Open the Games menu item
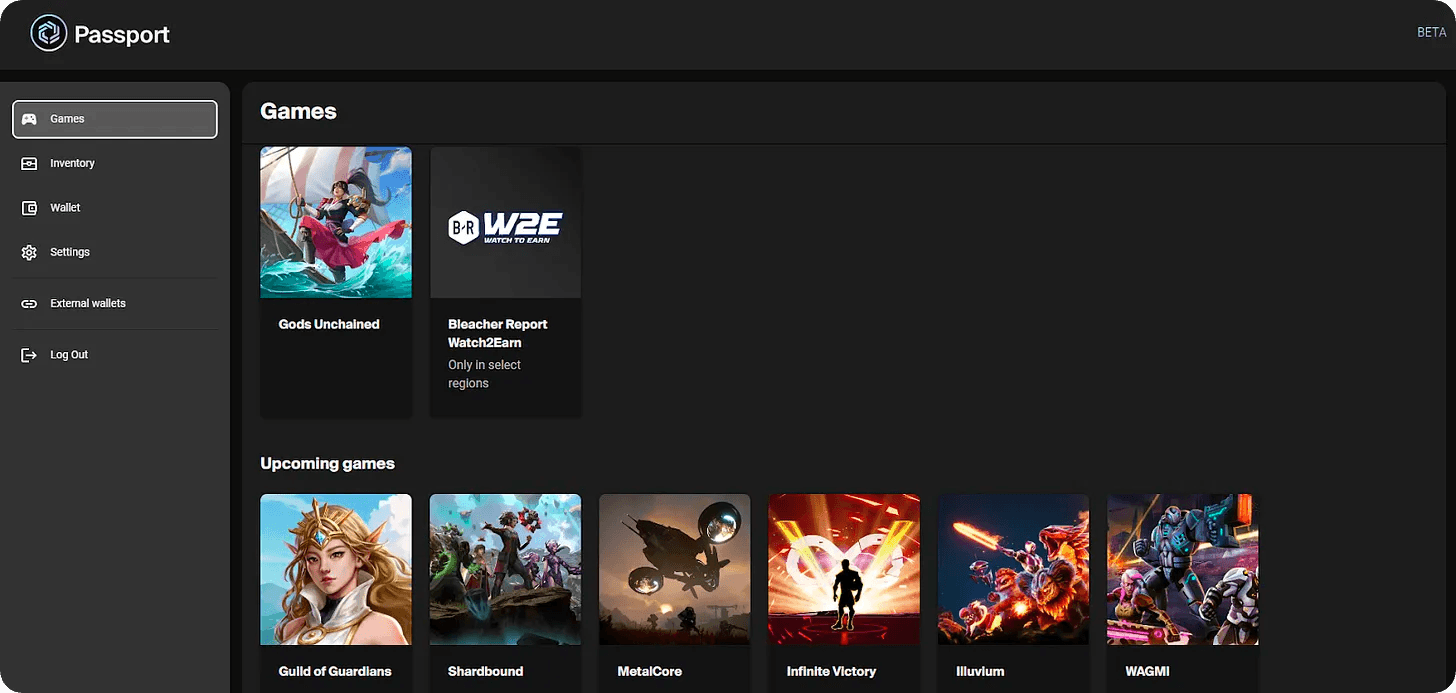Viewport: 1456px width, 693px height. [115, 119]
